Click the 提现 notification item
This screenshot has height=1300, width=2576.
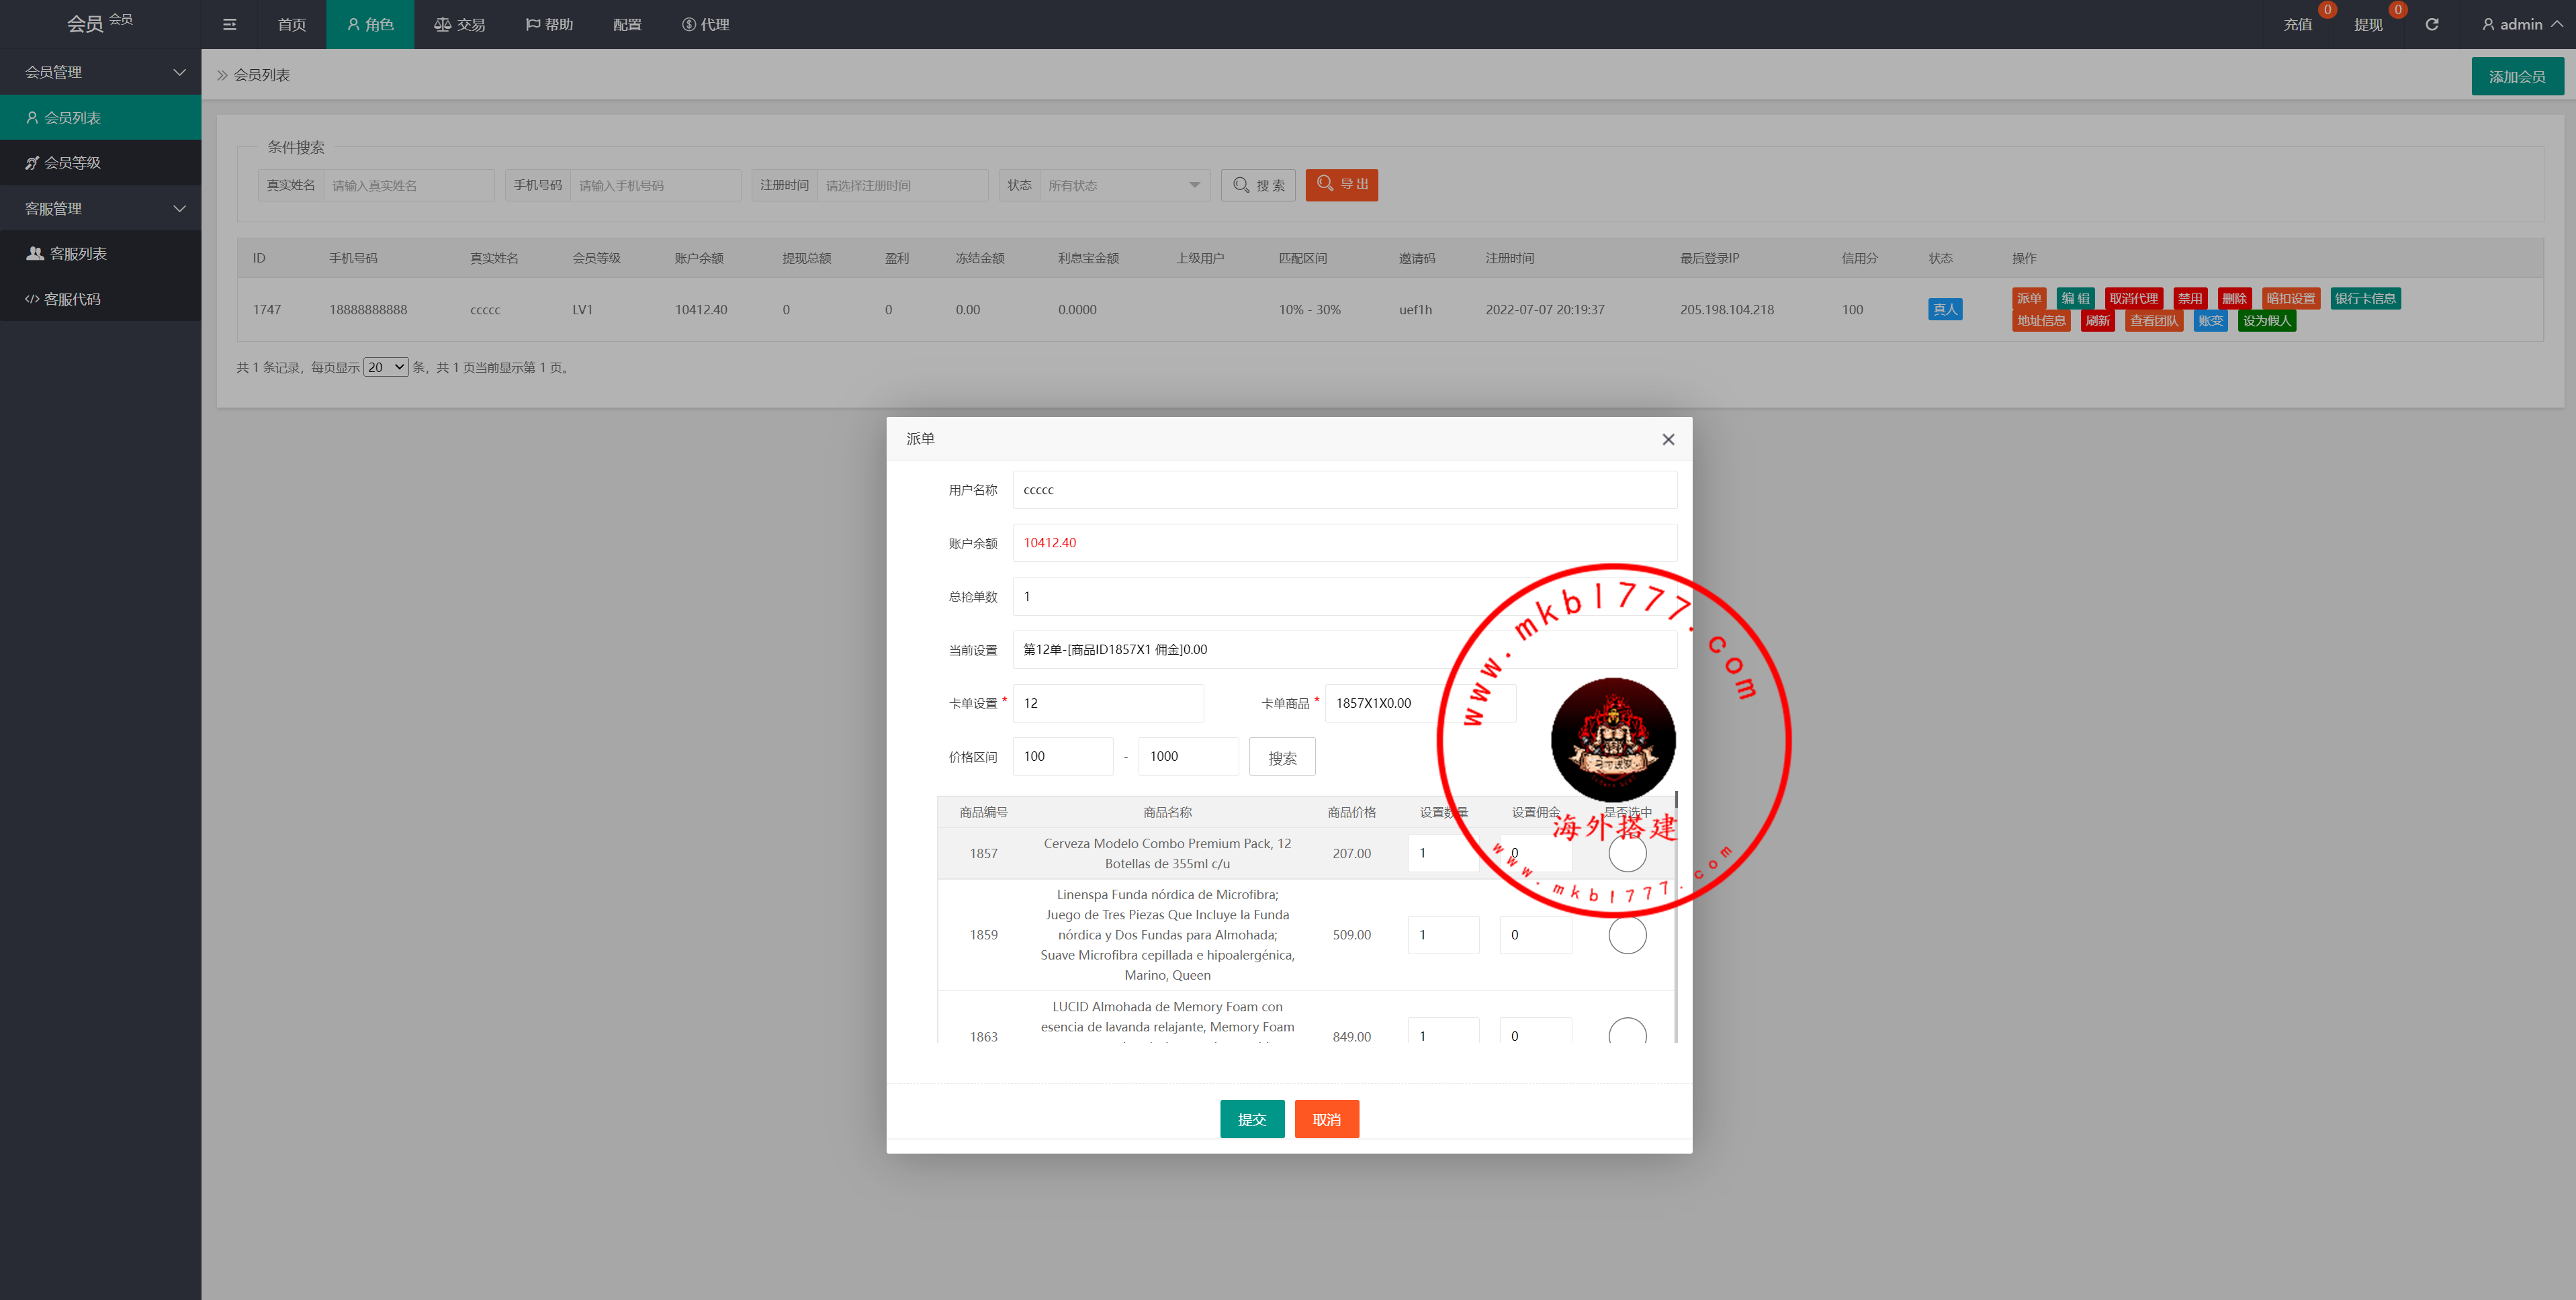tap(2367, 24)
